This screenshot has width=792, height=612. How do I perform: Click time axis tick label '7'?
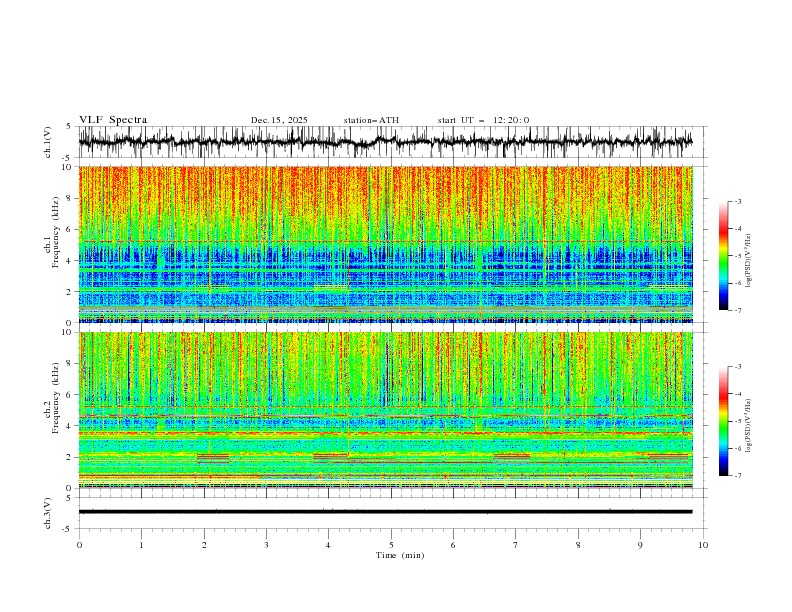tap(516, 545)
